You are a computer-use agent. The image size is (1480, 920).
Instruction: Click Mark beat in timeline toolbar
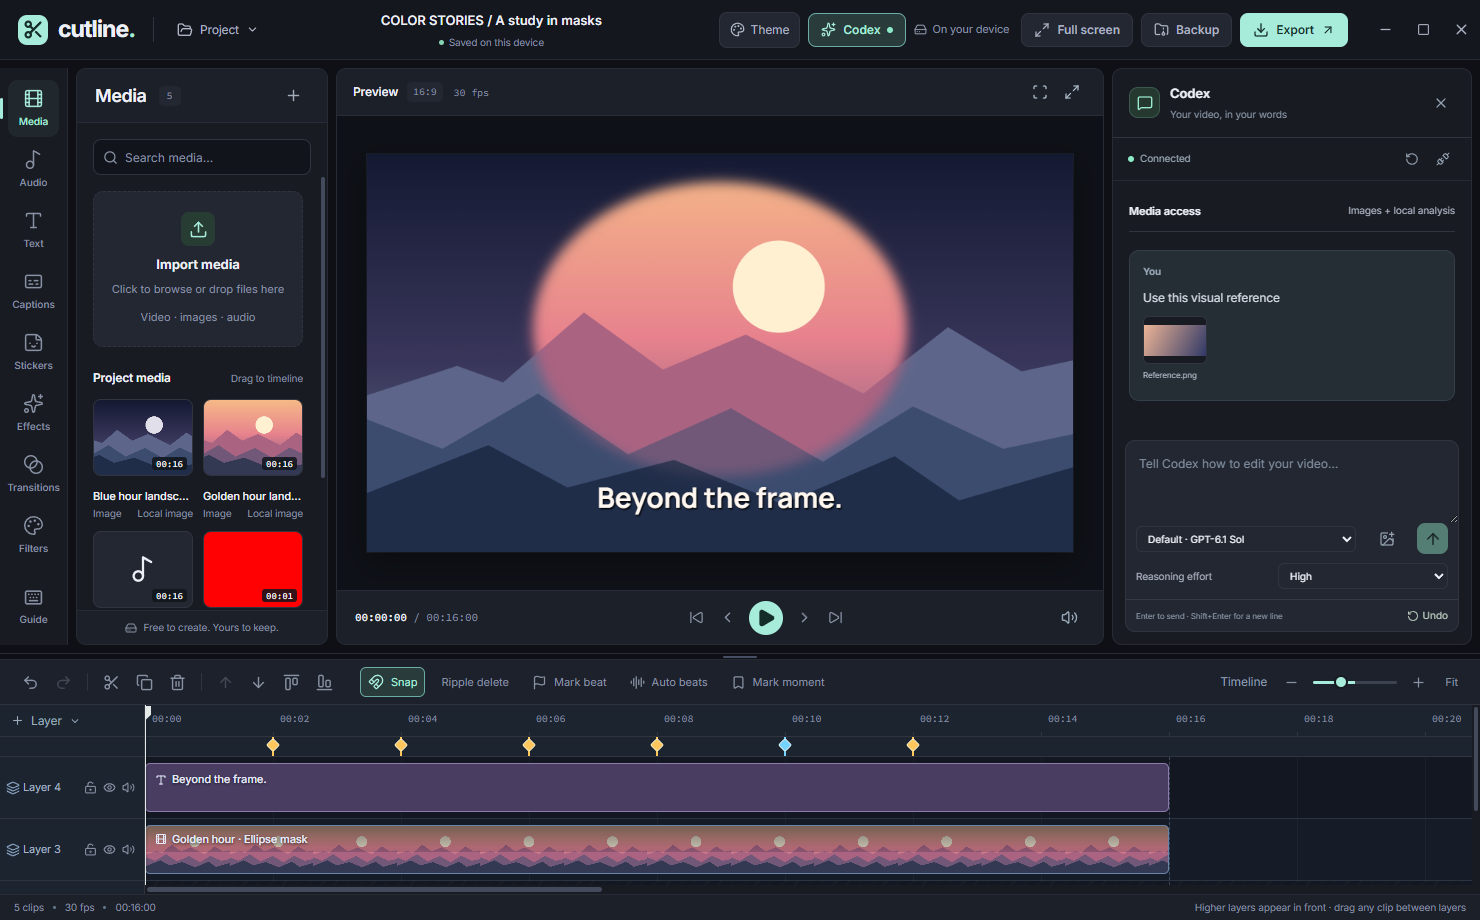point(570,682)
